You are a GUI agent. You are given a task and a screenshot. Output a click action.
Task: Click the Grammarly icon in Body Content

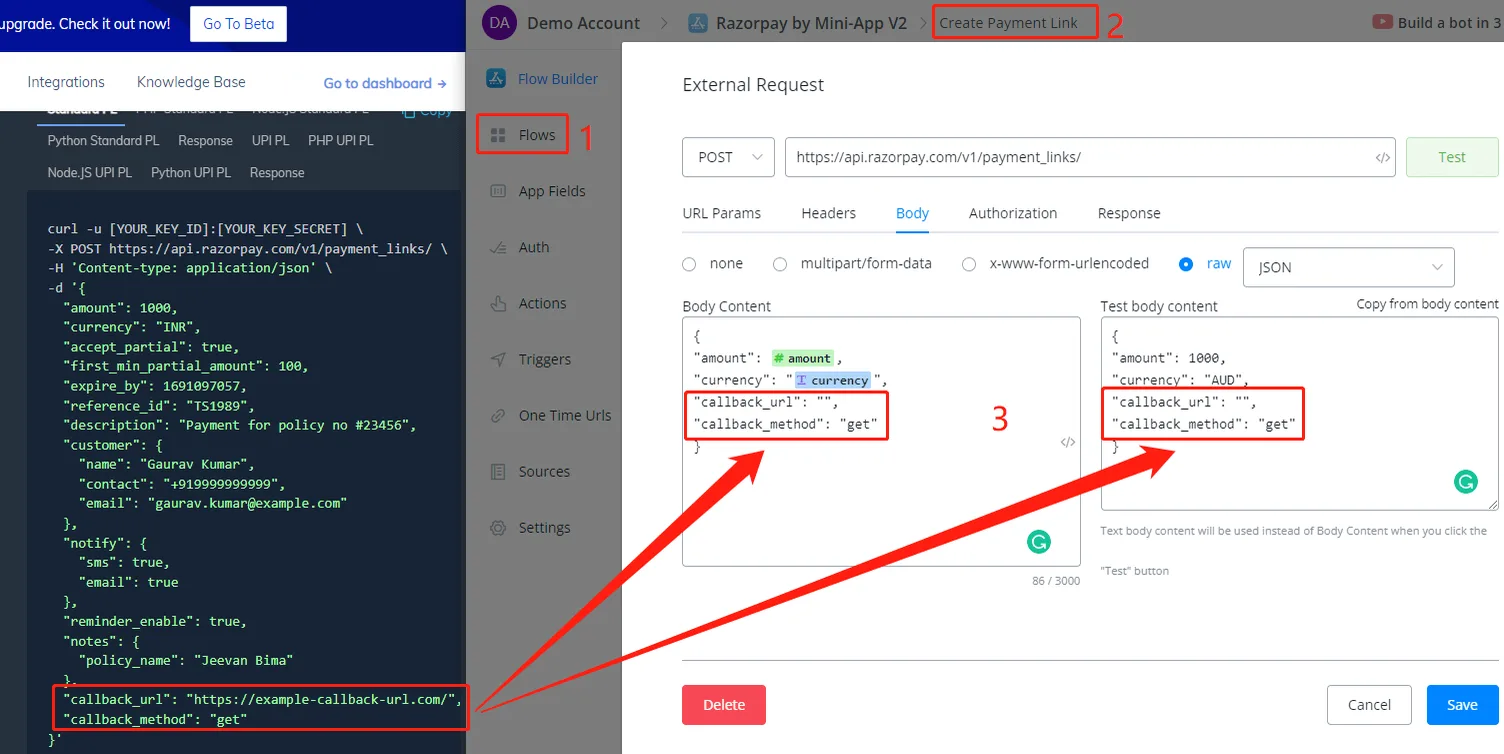click(1039, 542)
